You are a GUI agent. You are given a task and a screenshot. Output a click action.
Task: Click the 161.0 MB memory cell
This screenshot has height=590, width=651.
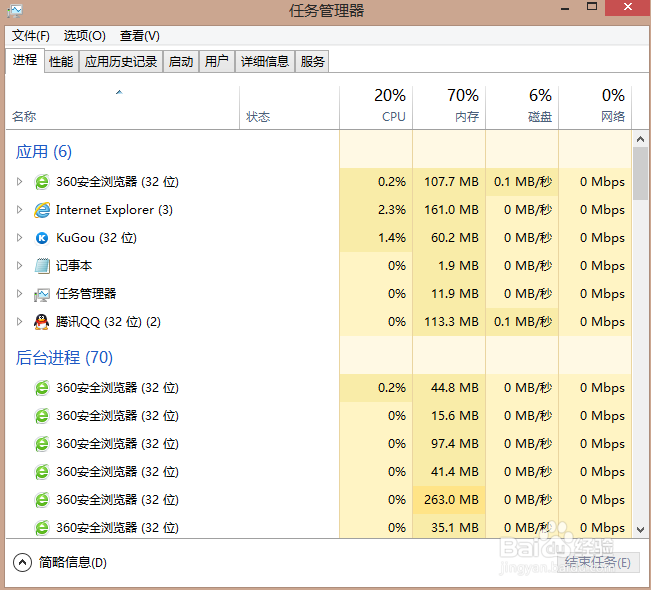[449, 210]
